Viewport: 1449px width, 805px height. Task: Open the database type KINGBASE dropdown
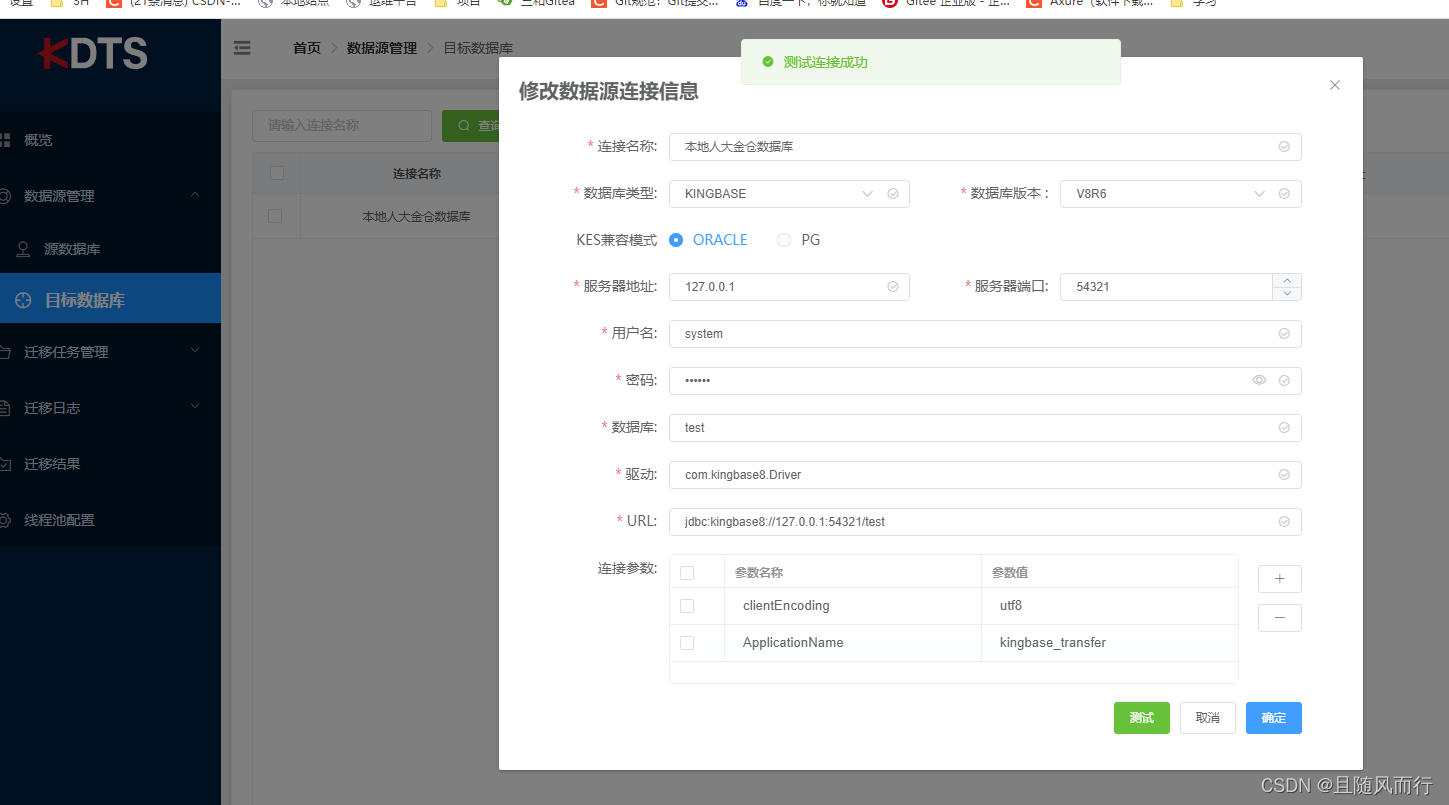[x=789, y=193]
